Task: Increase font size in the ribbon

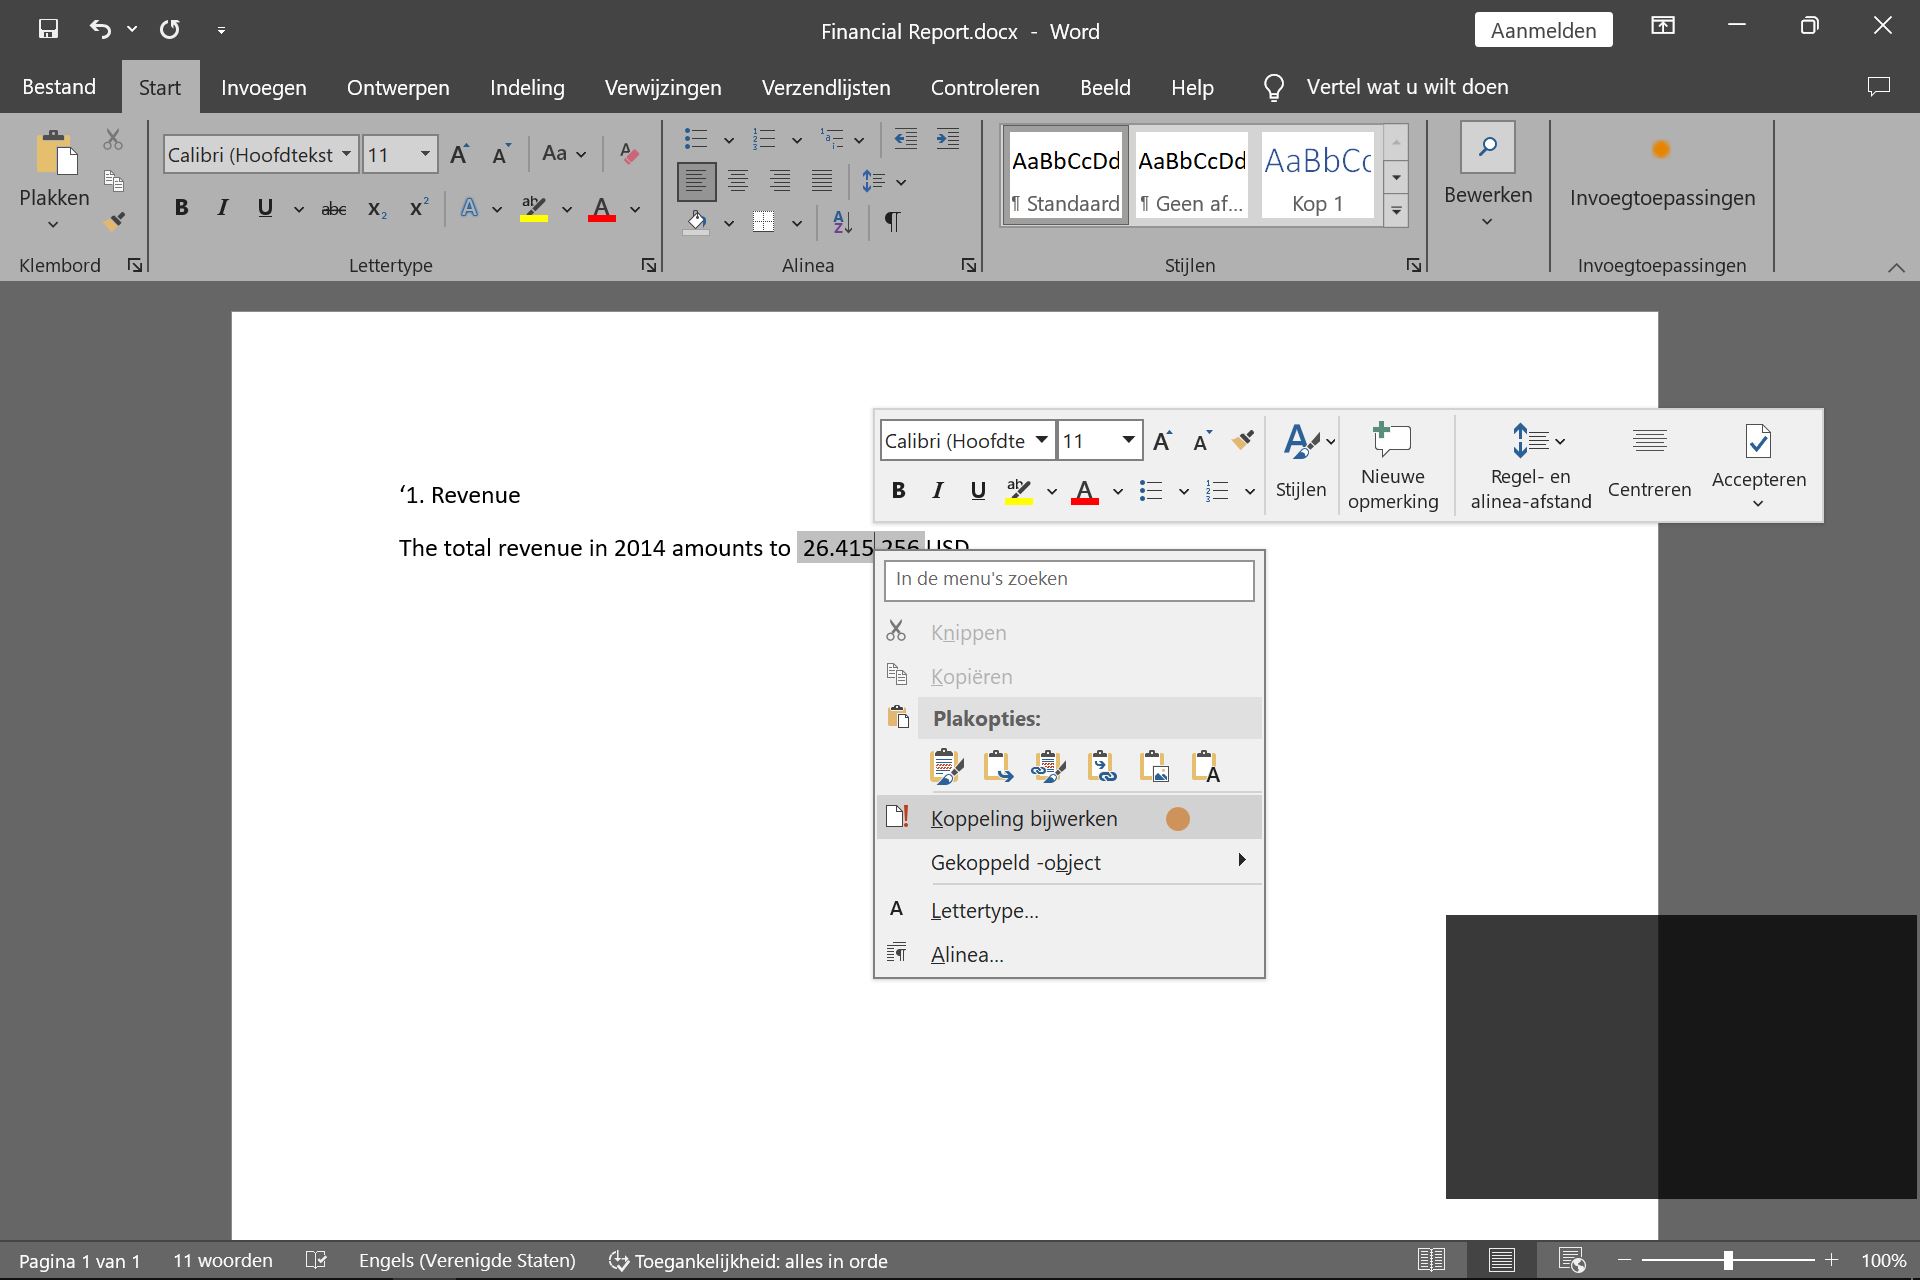Action: pos(459,154)
